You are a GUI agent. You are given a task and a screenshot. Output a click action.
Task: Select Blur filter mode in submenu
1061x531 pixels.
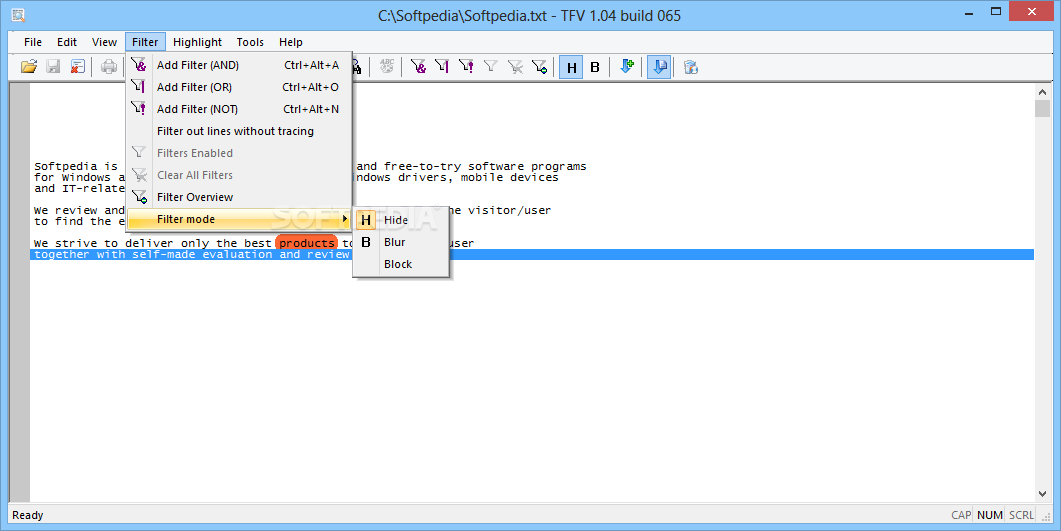[401, 242]
